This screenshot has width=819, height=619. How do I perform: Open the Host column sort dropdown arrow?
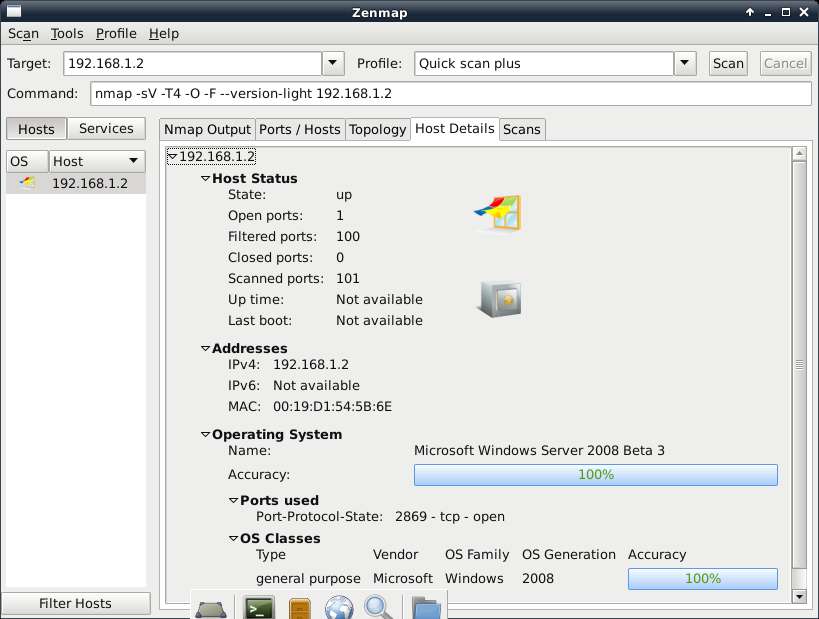[x=134, y=161]
